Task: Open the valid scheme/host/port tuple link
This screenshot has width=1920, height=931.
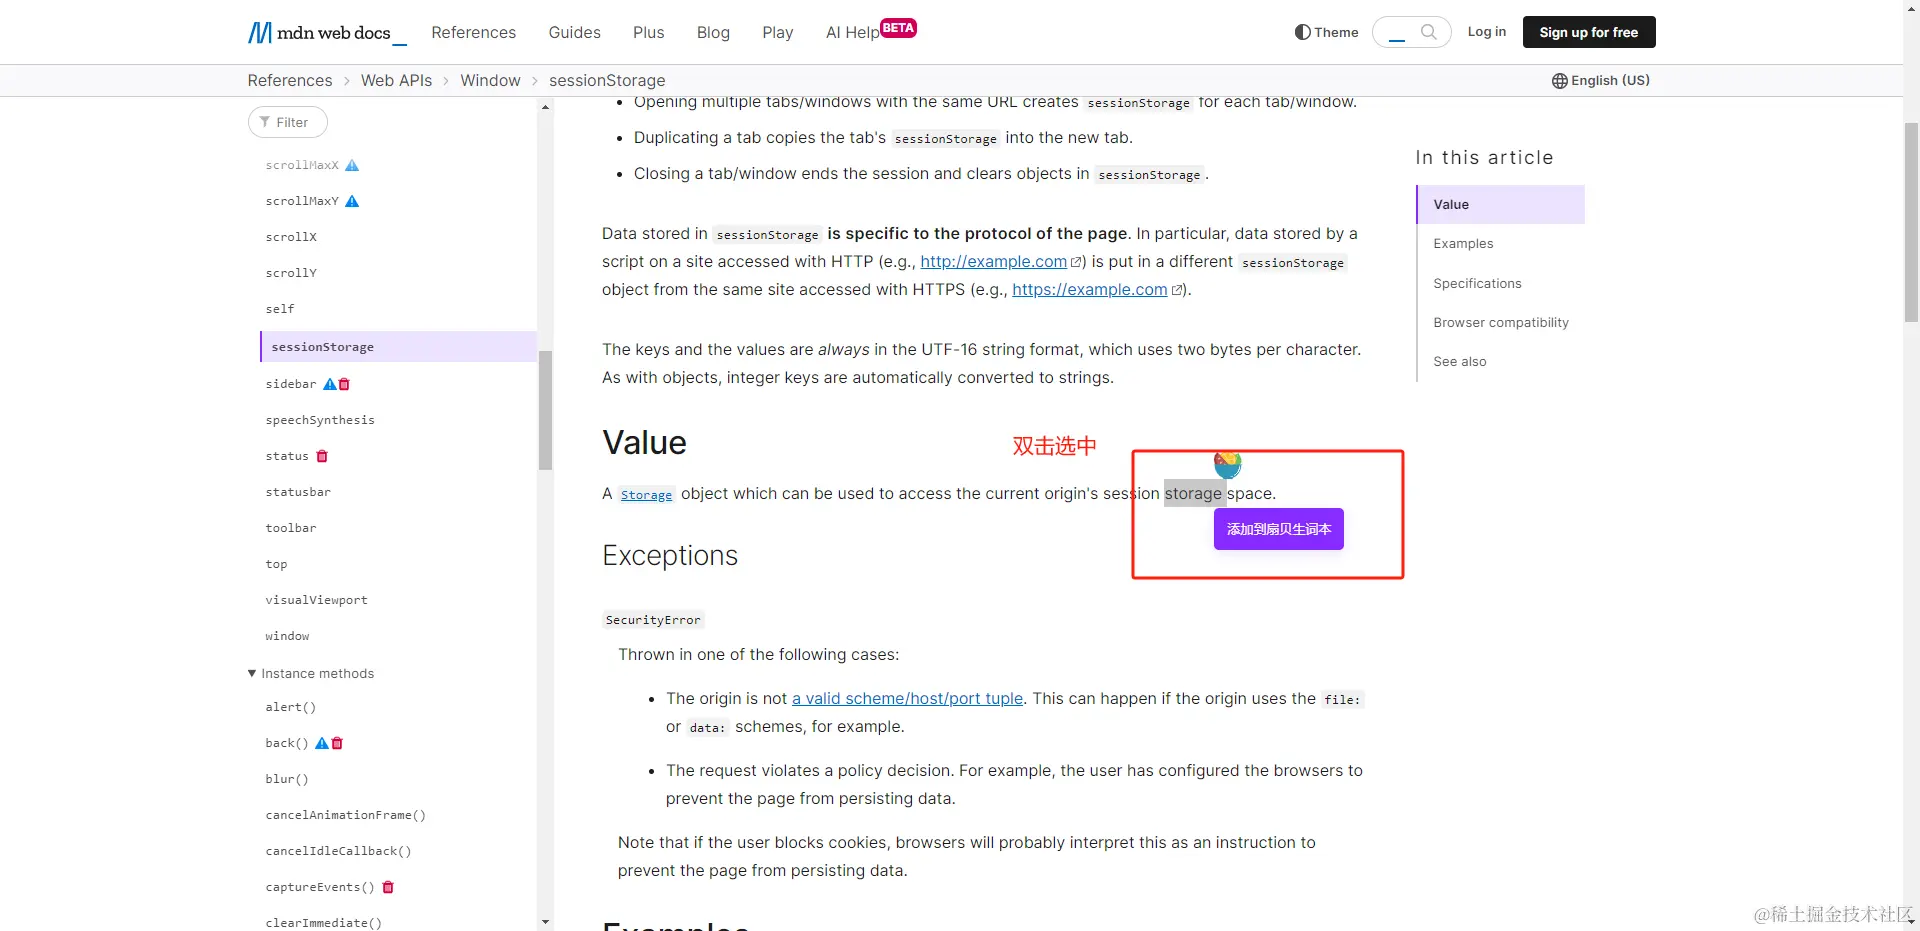Action: [x=907, y=698]
